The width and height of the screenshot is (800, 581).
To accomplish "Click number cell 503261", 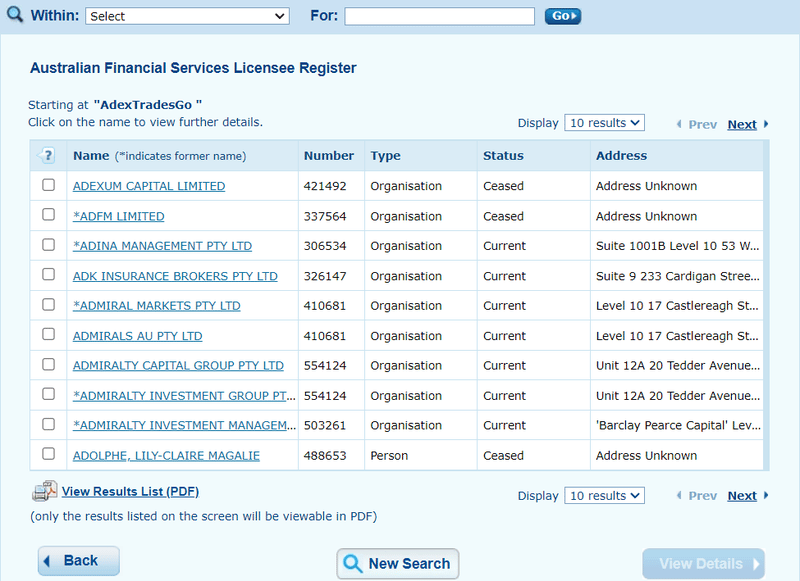I will point(325,425).
